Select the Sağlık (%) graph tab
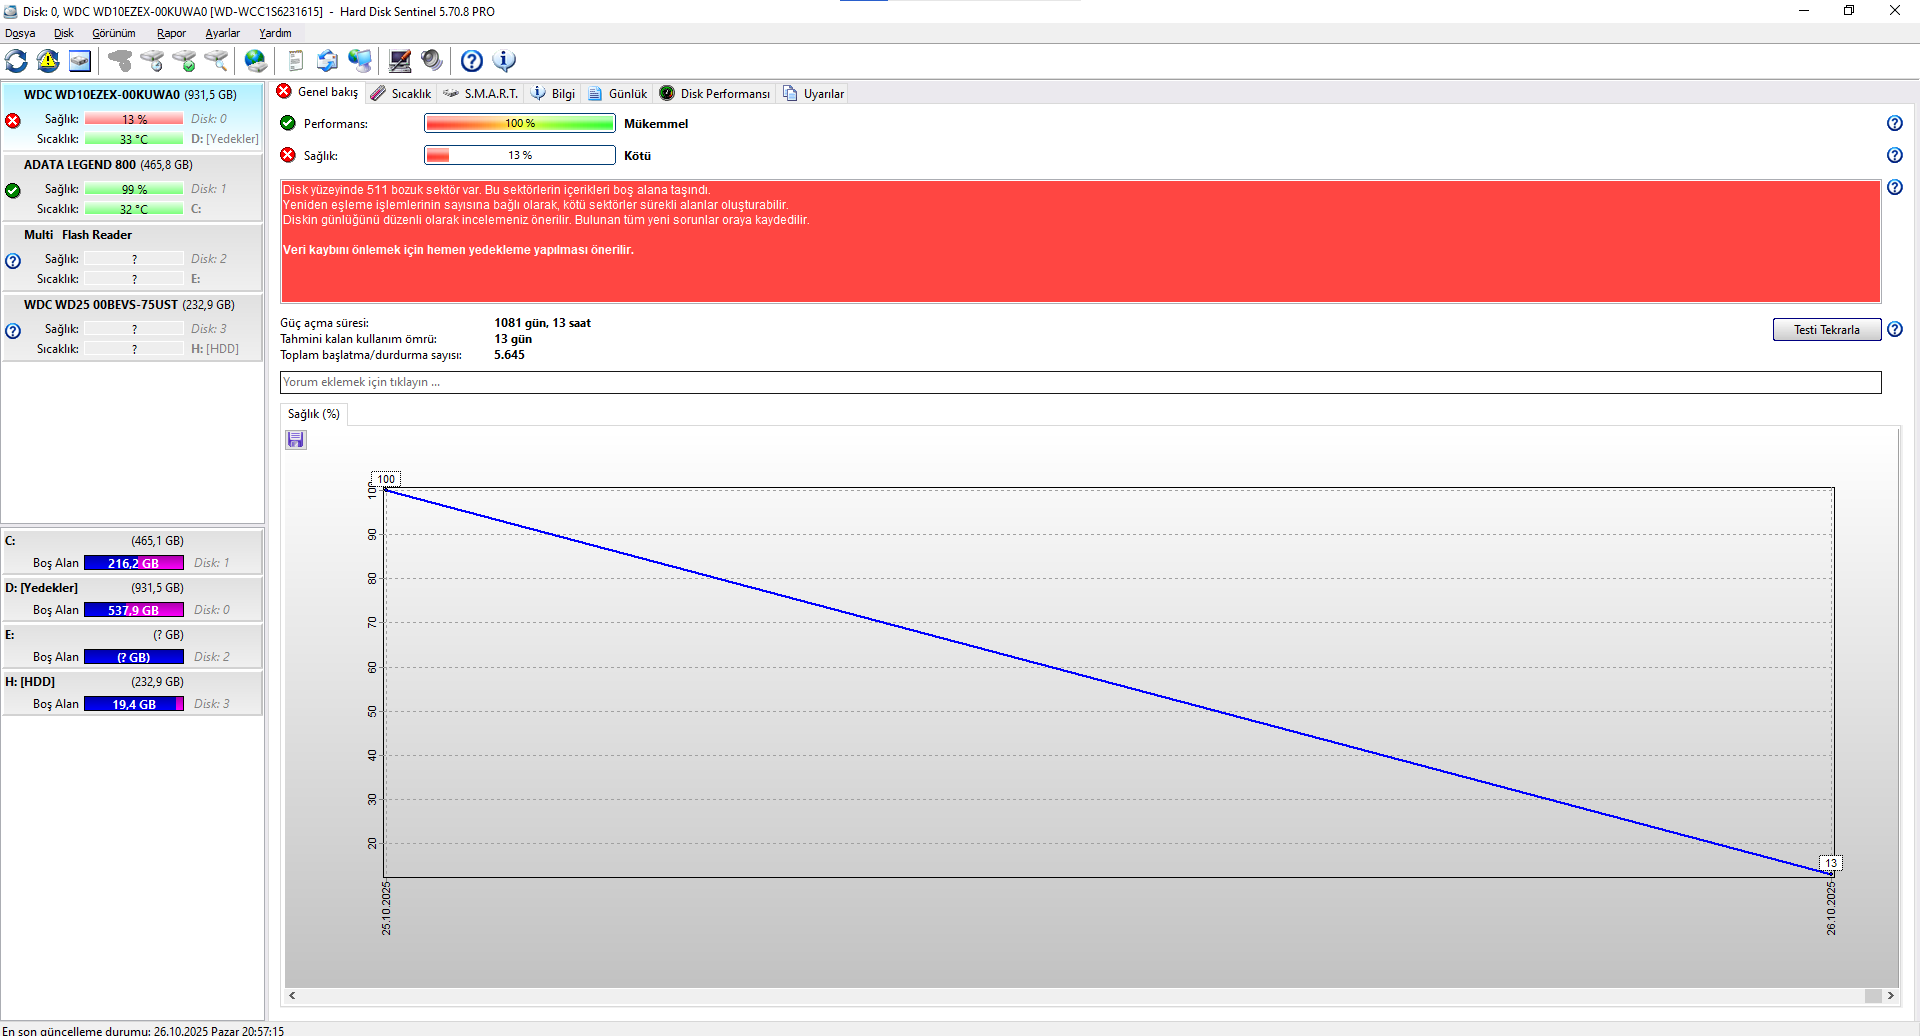The width and height of the screenshot is (1920, 1036). (x=314, y=414)
